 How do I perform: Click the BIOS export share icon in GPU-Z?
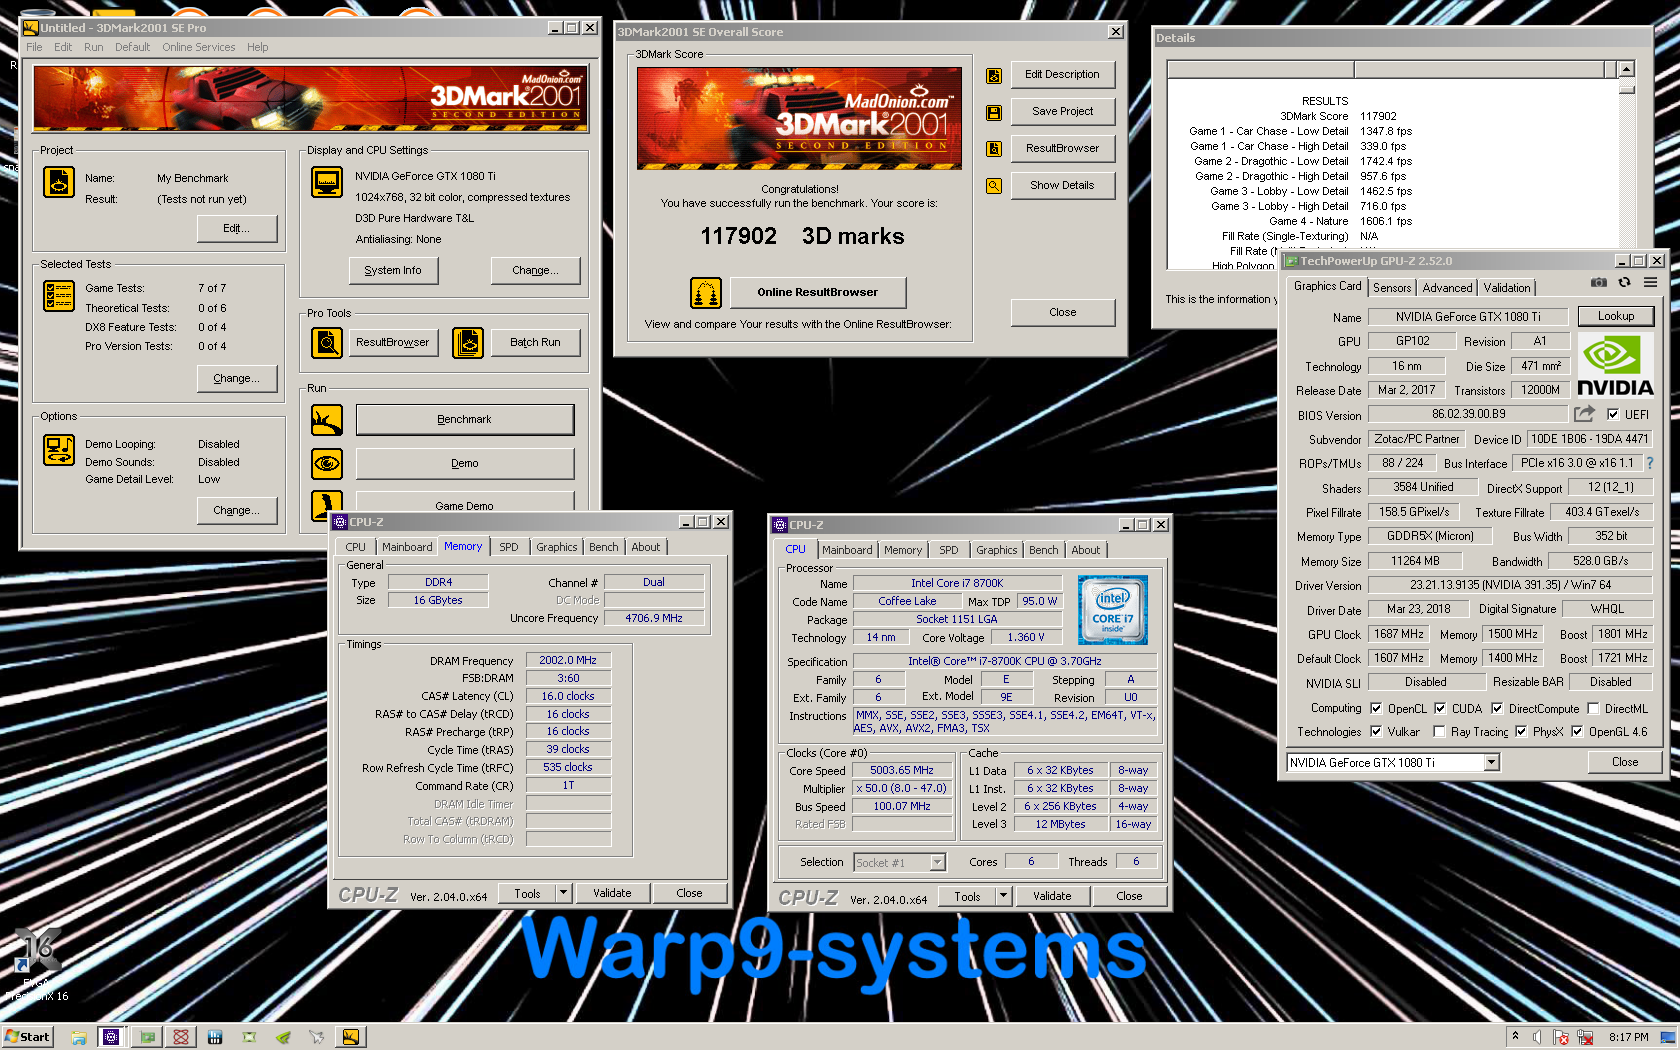1584,413
